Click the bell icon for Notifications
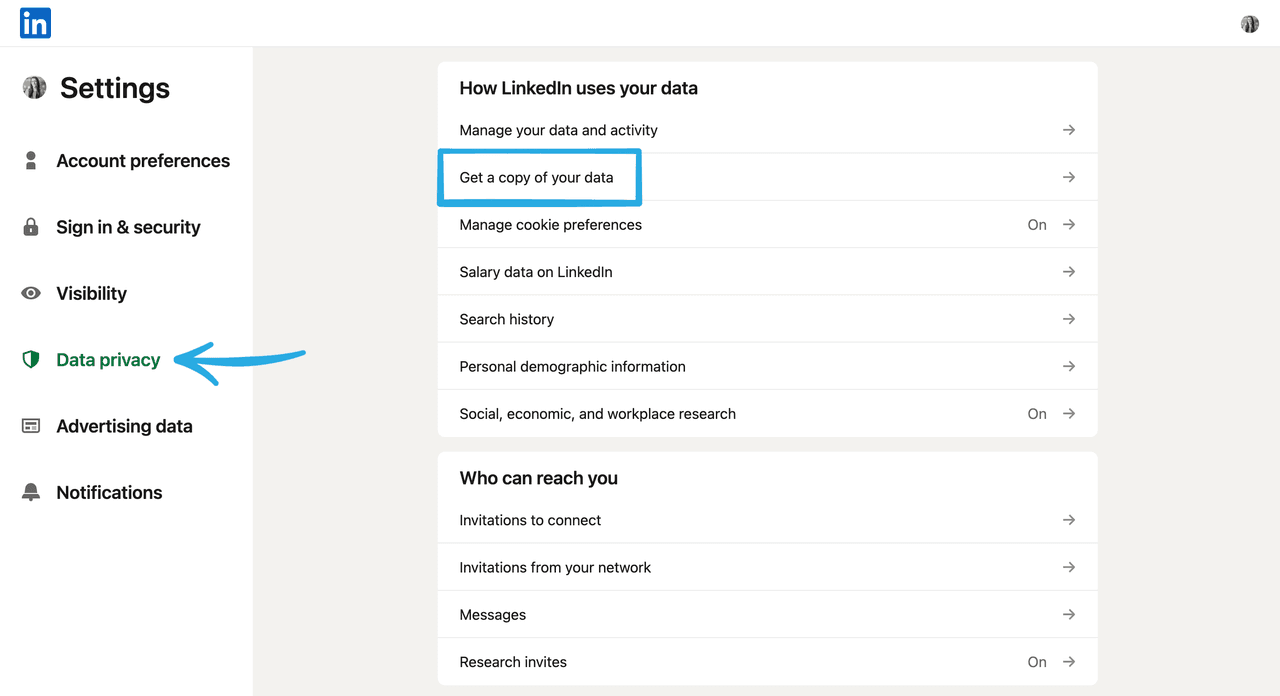 (31, 492)
